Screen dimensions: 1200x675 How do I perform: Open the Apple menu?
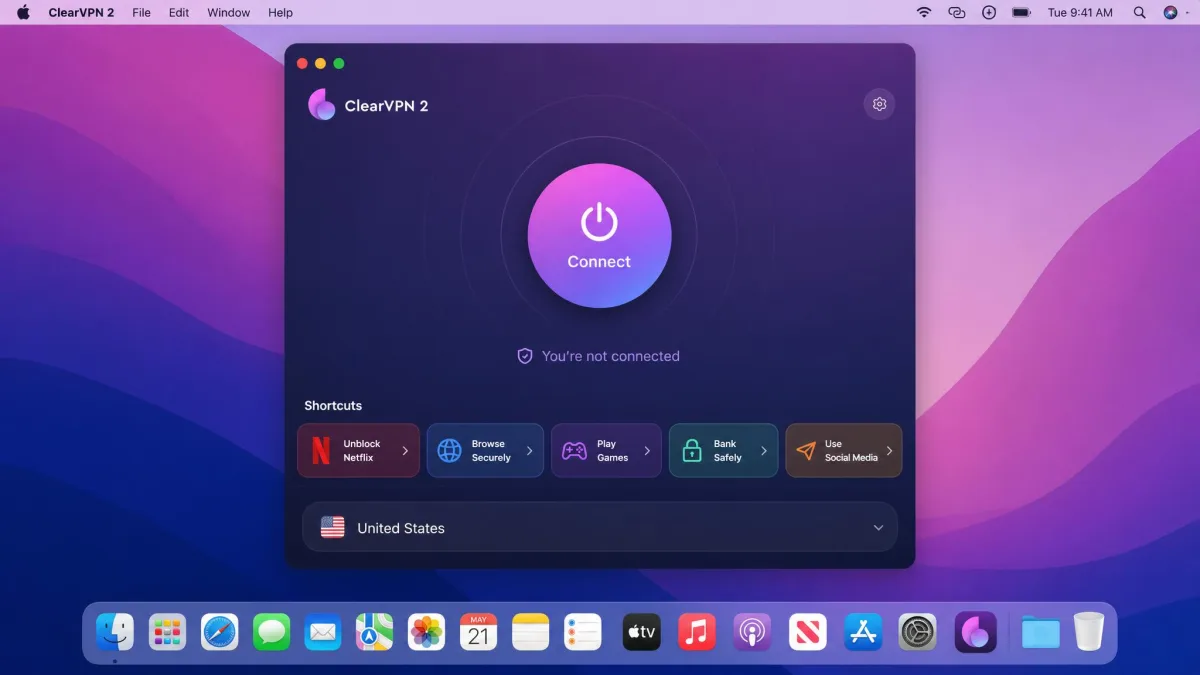click(x=23, y=12)
